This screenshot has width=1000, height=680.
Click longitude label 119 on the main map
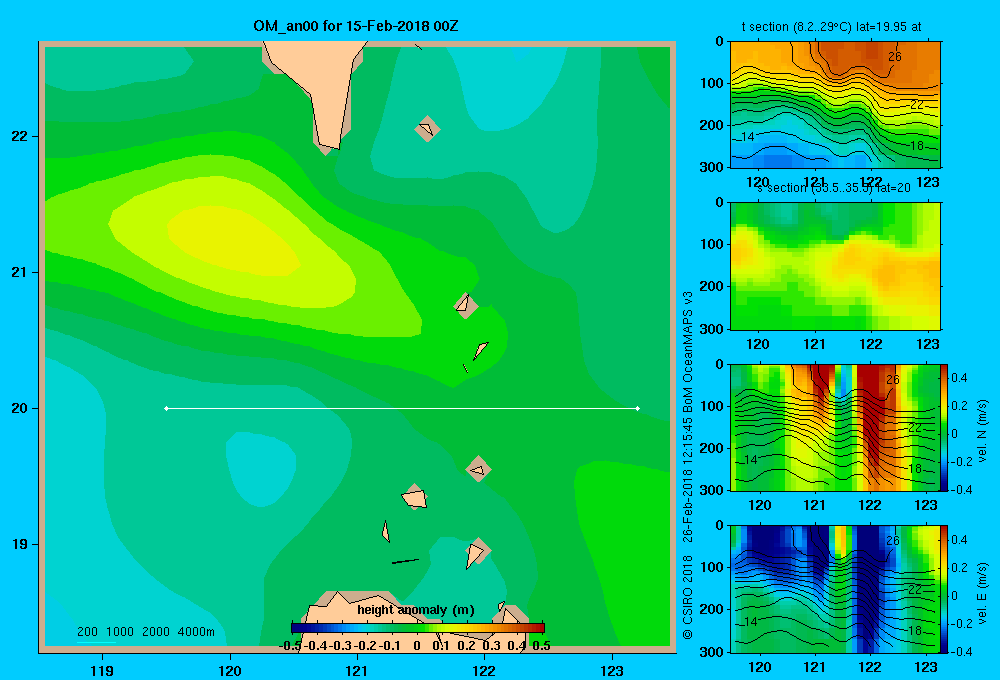click(x=103, y=671)
